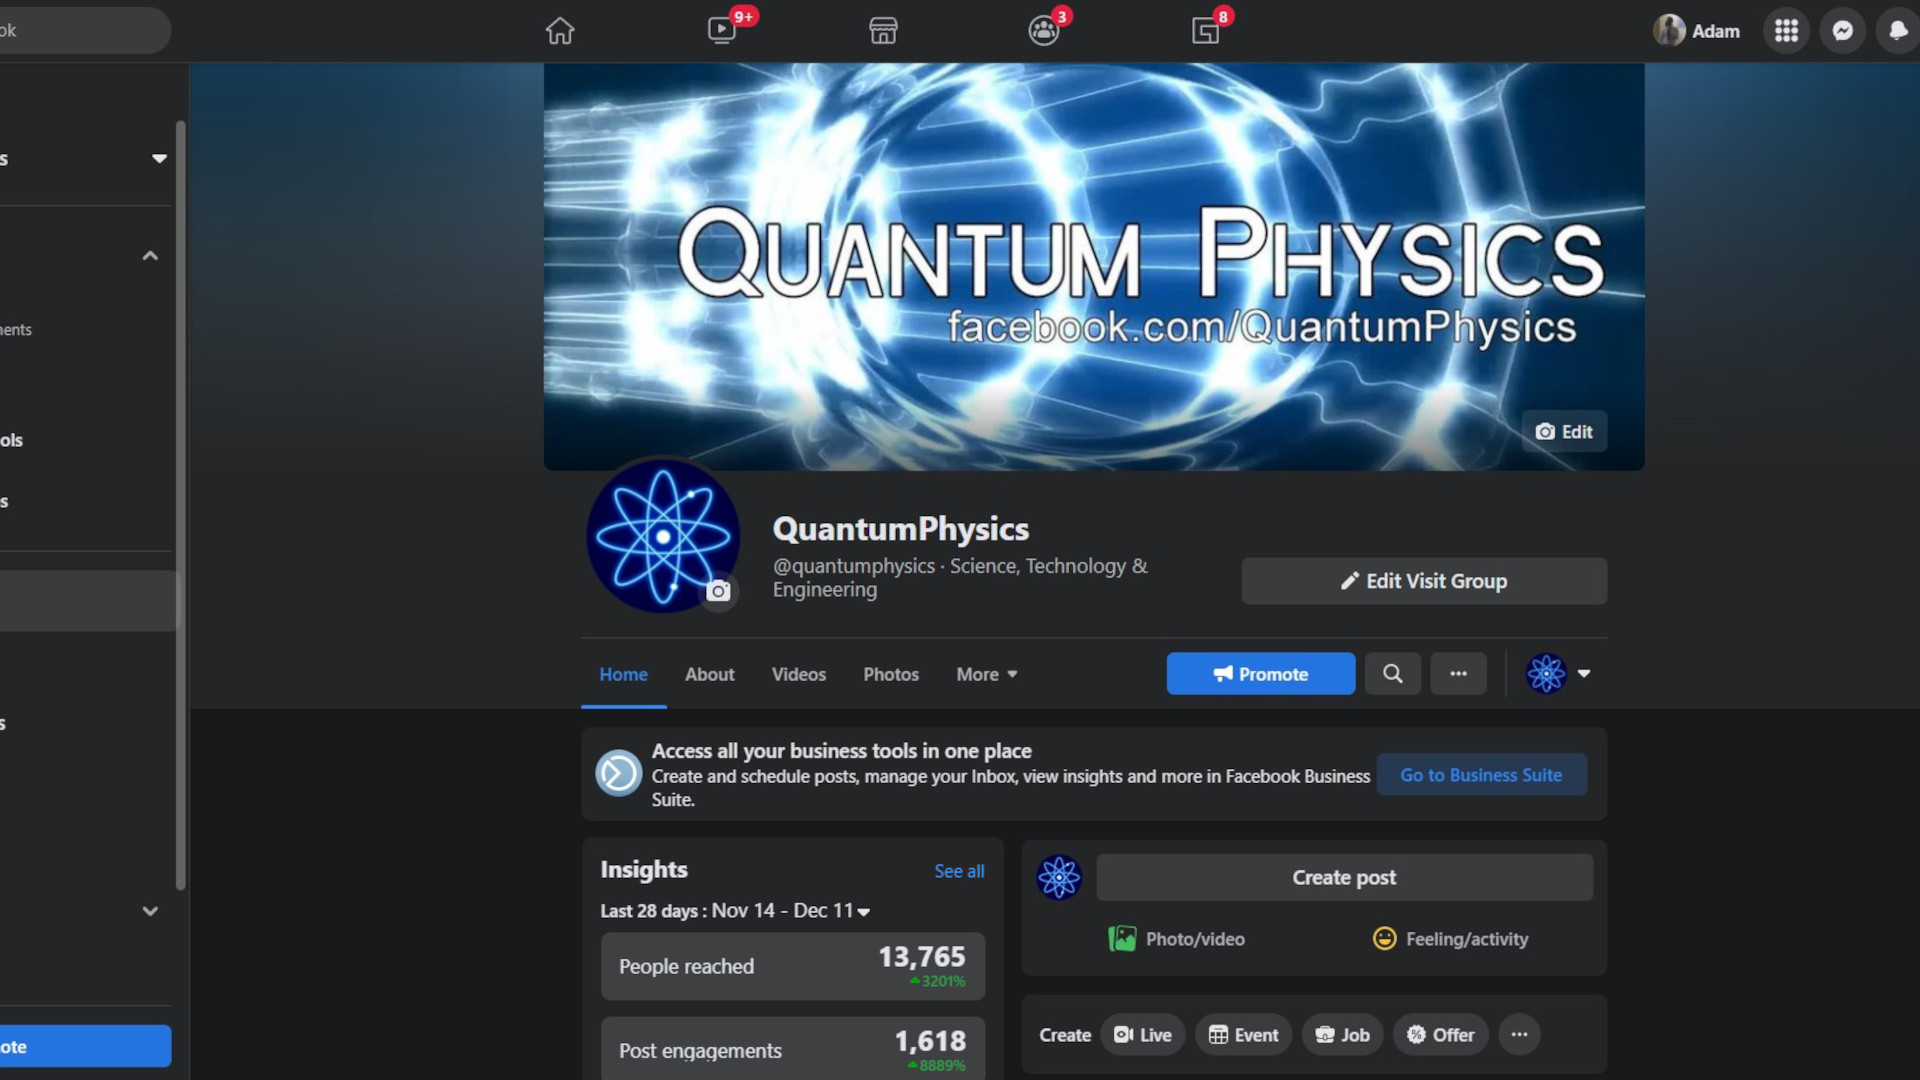
Task: Open the Messenger chat icon
Action: pos(1842,31)
